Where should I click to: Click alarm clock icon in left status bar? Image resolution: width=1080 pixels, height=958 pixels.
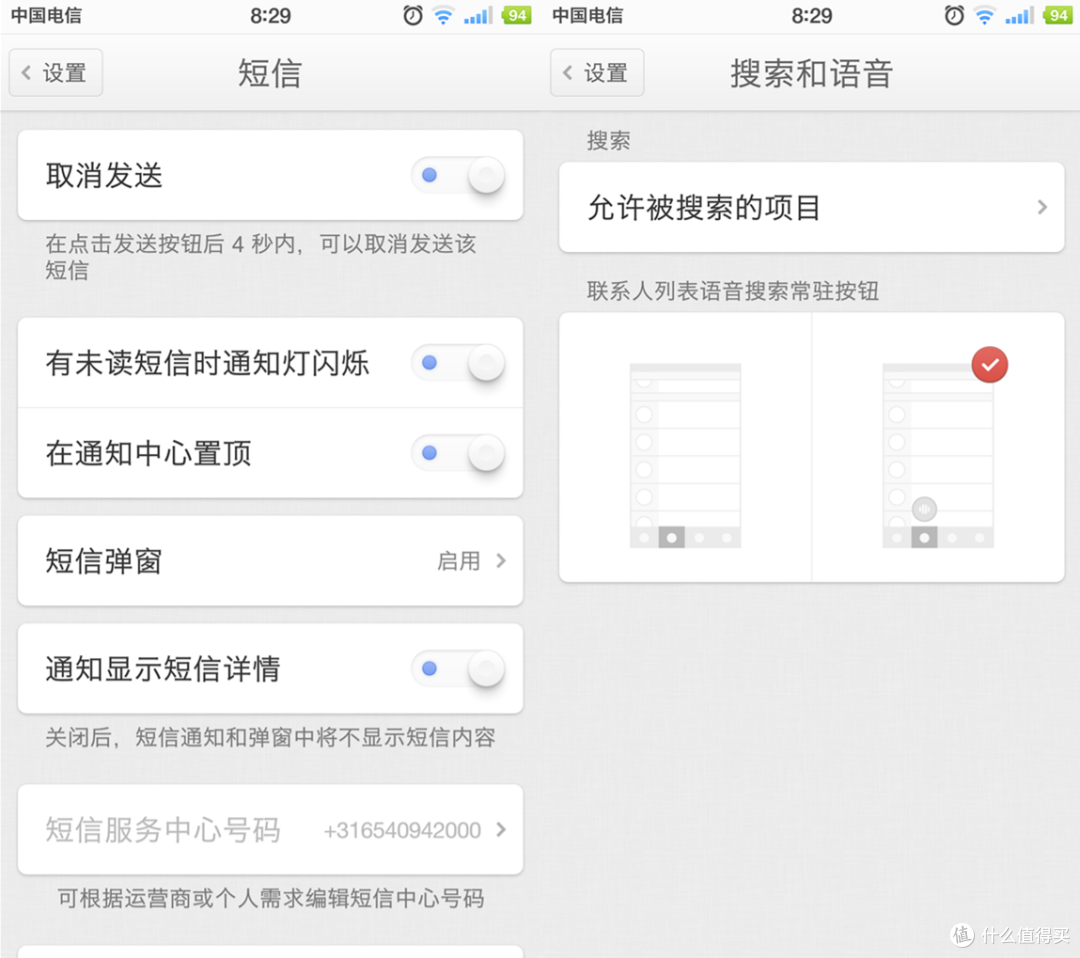(x=413, y=15)
